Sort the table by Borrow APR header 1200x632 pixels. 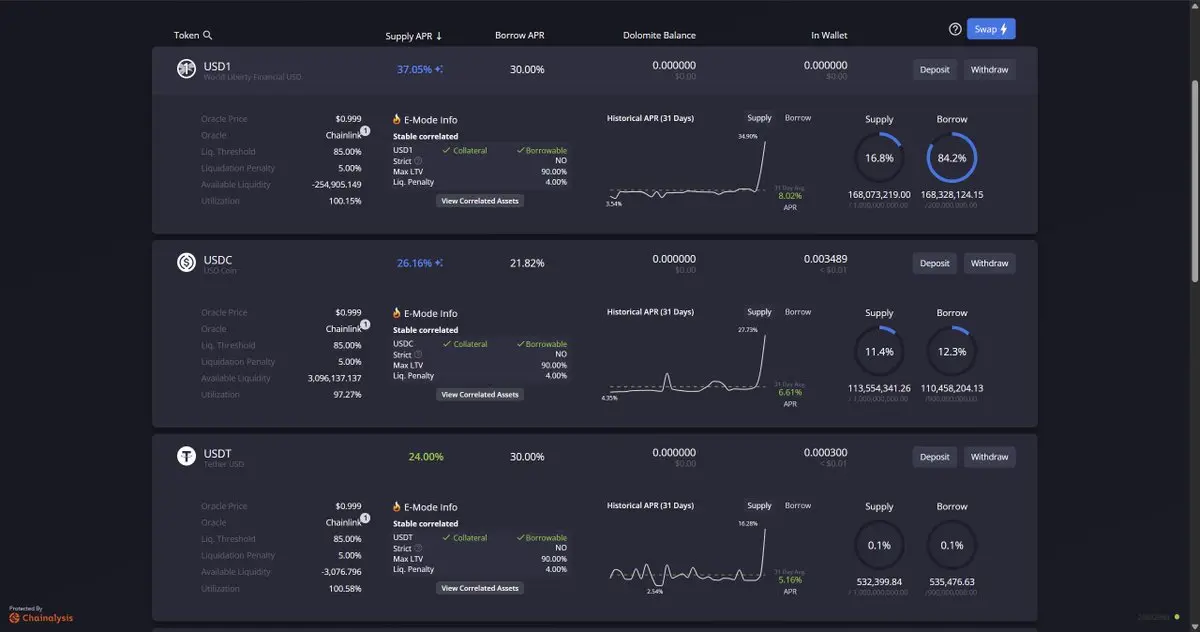[519, 36]
